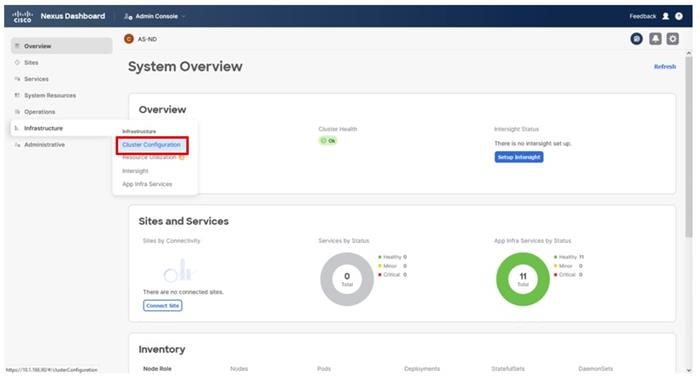Open the Admin Console dropdown
The image size is (700, 389).
click(154, 16)
